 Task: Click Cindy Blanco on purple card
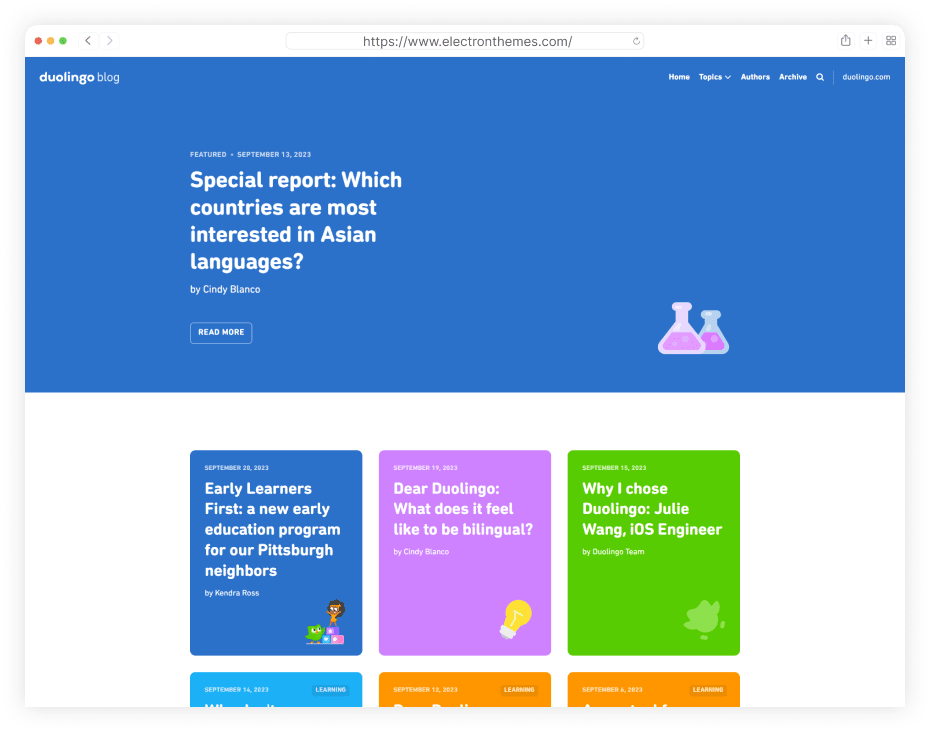click(x=426, y=552)
